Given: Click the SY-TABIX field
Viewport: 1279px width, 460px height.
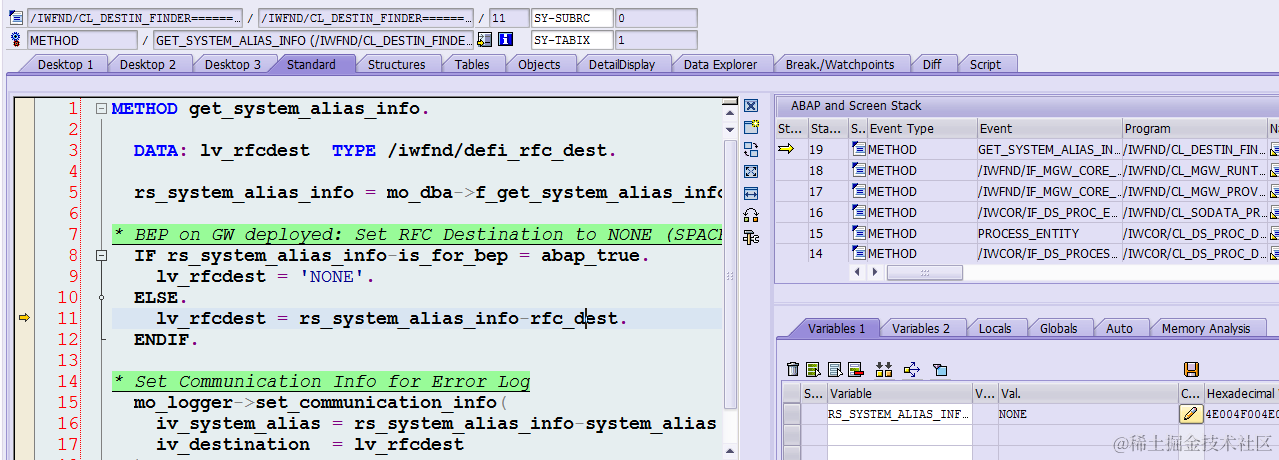Looking at the screenshot, I should pyautogui.click(x=571, y=40).
